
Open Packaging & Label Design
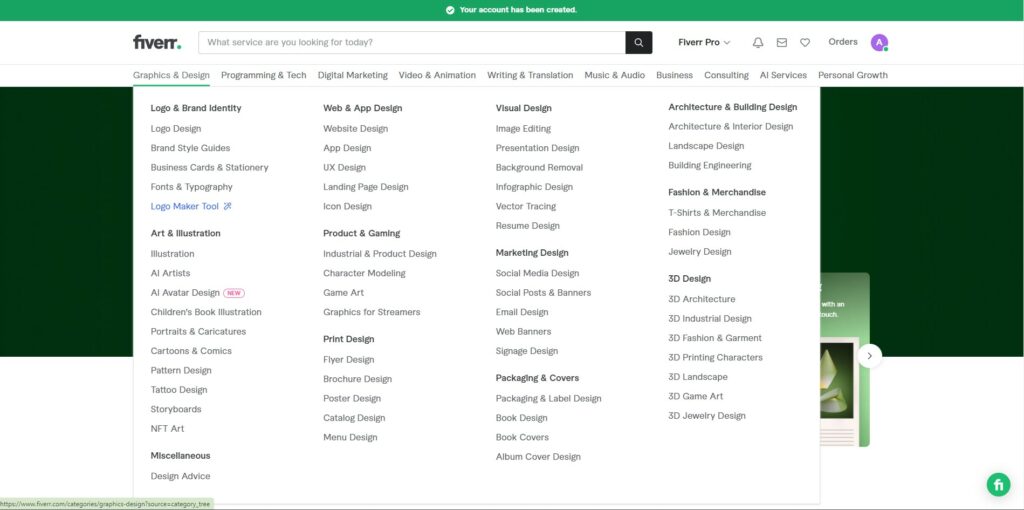(549, 399)
